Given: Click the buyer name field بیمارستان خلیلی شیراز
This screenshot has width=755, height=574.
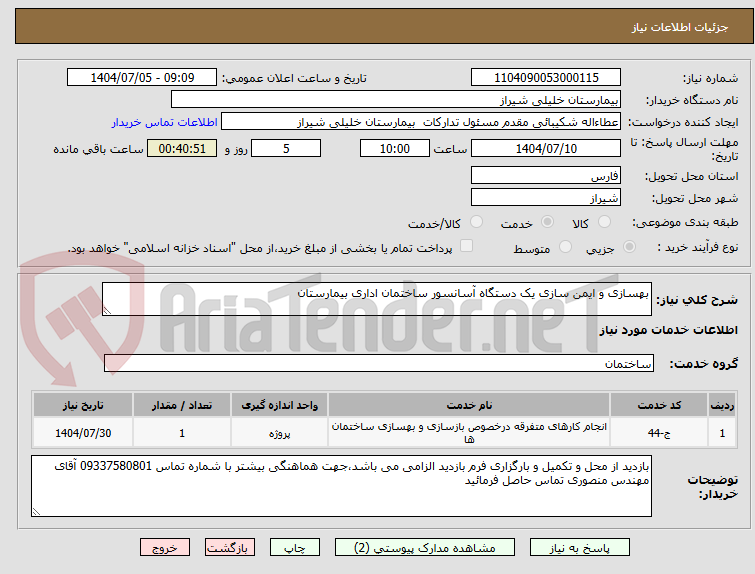Looking at the screenshot, I should pyautogui.click(x=396, y=100).
